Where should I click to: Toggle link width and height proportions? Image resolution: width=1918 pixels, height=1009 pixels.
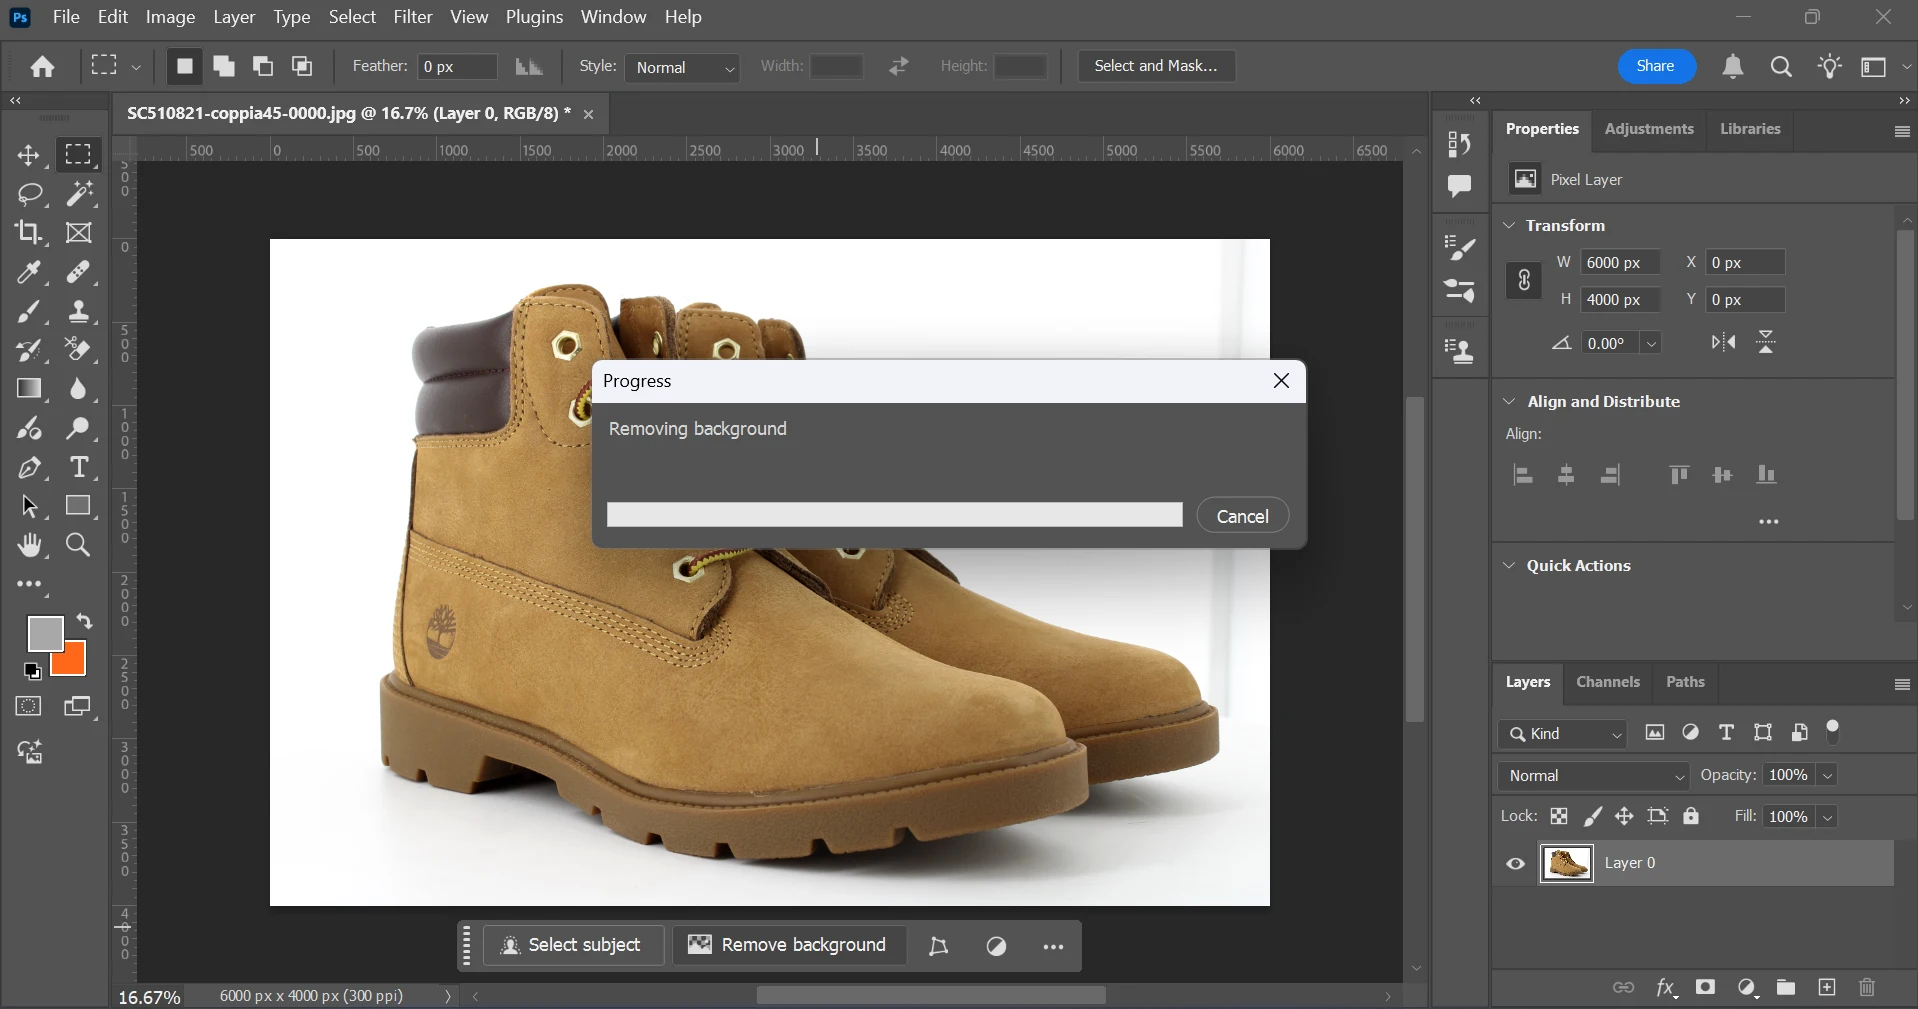[1523, 280]
